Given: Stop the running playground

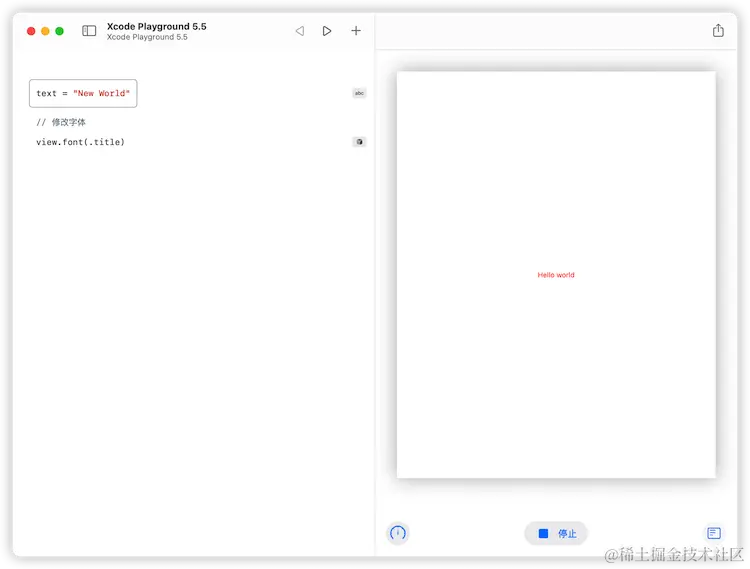Looking at the screenshot, I should coord(556,533).
